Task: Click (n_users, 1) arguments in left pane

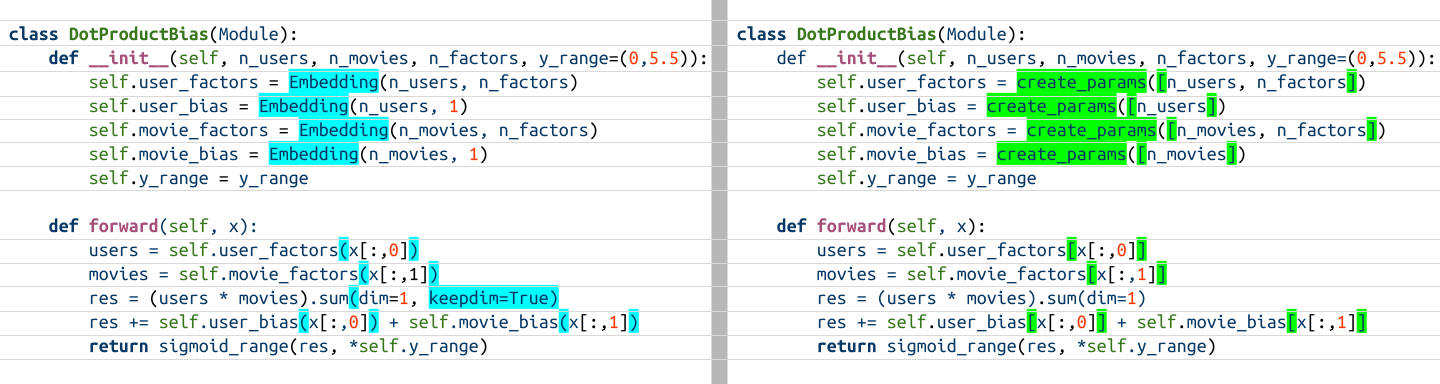Action: (409, 106)
